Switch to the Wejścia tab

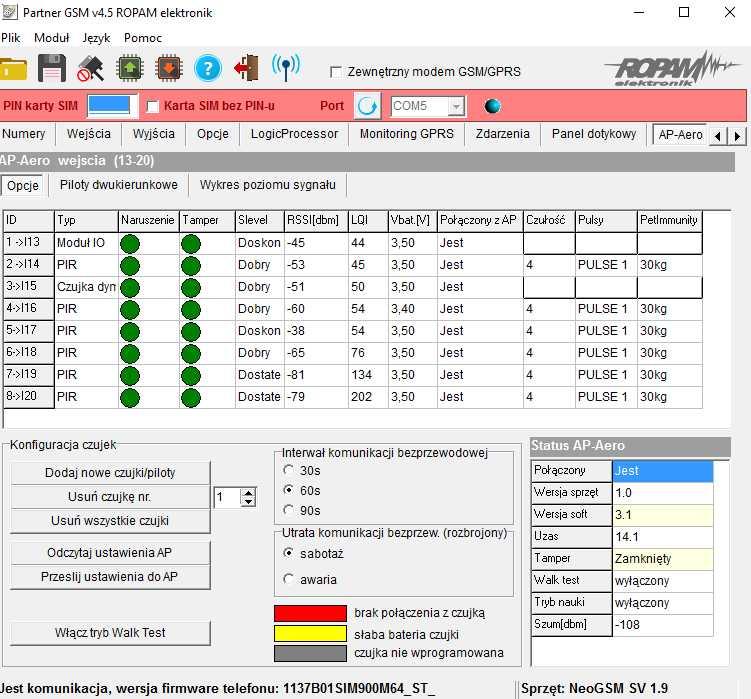pyautogui.click(x=89, y=134)
